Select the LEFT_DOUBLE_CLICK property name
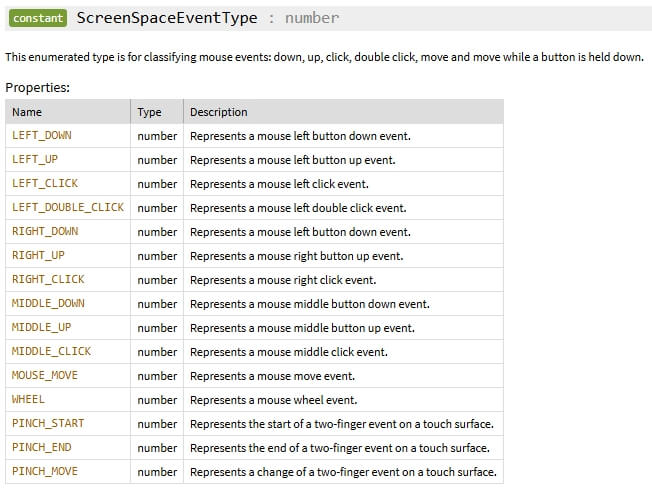Viewport: 652px width, 492px height. (68, 208)
